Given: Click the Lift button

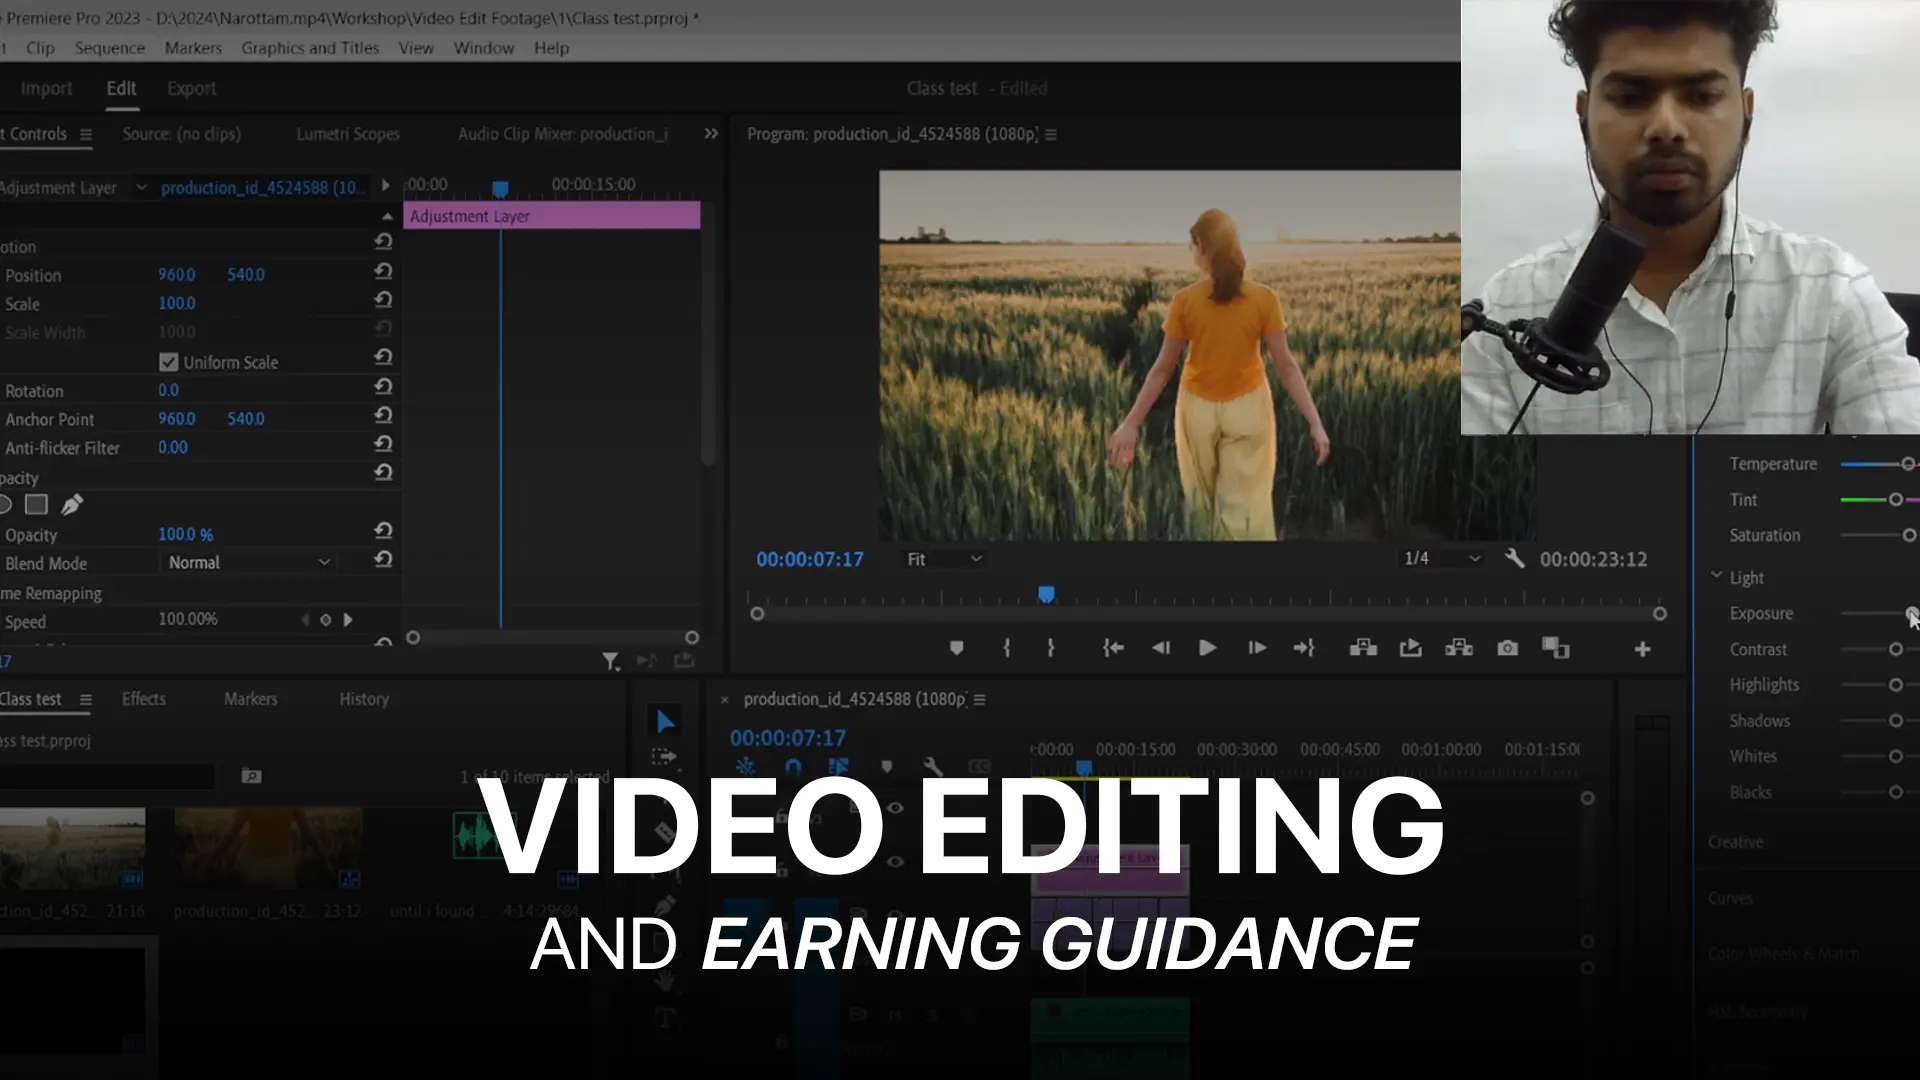Looking at the screenshot, I should coord(1363,648).
